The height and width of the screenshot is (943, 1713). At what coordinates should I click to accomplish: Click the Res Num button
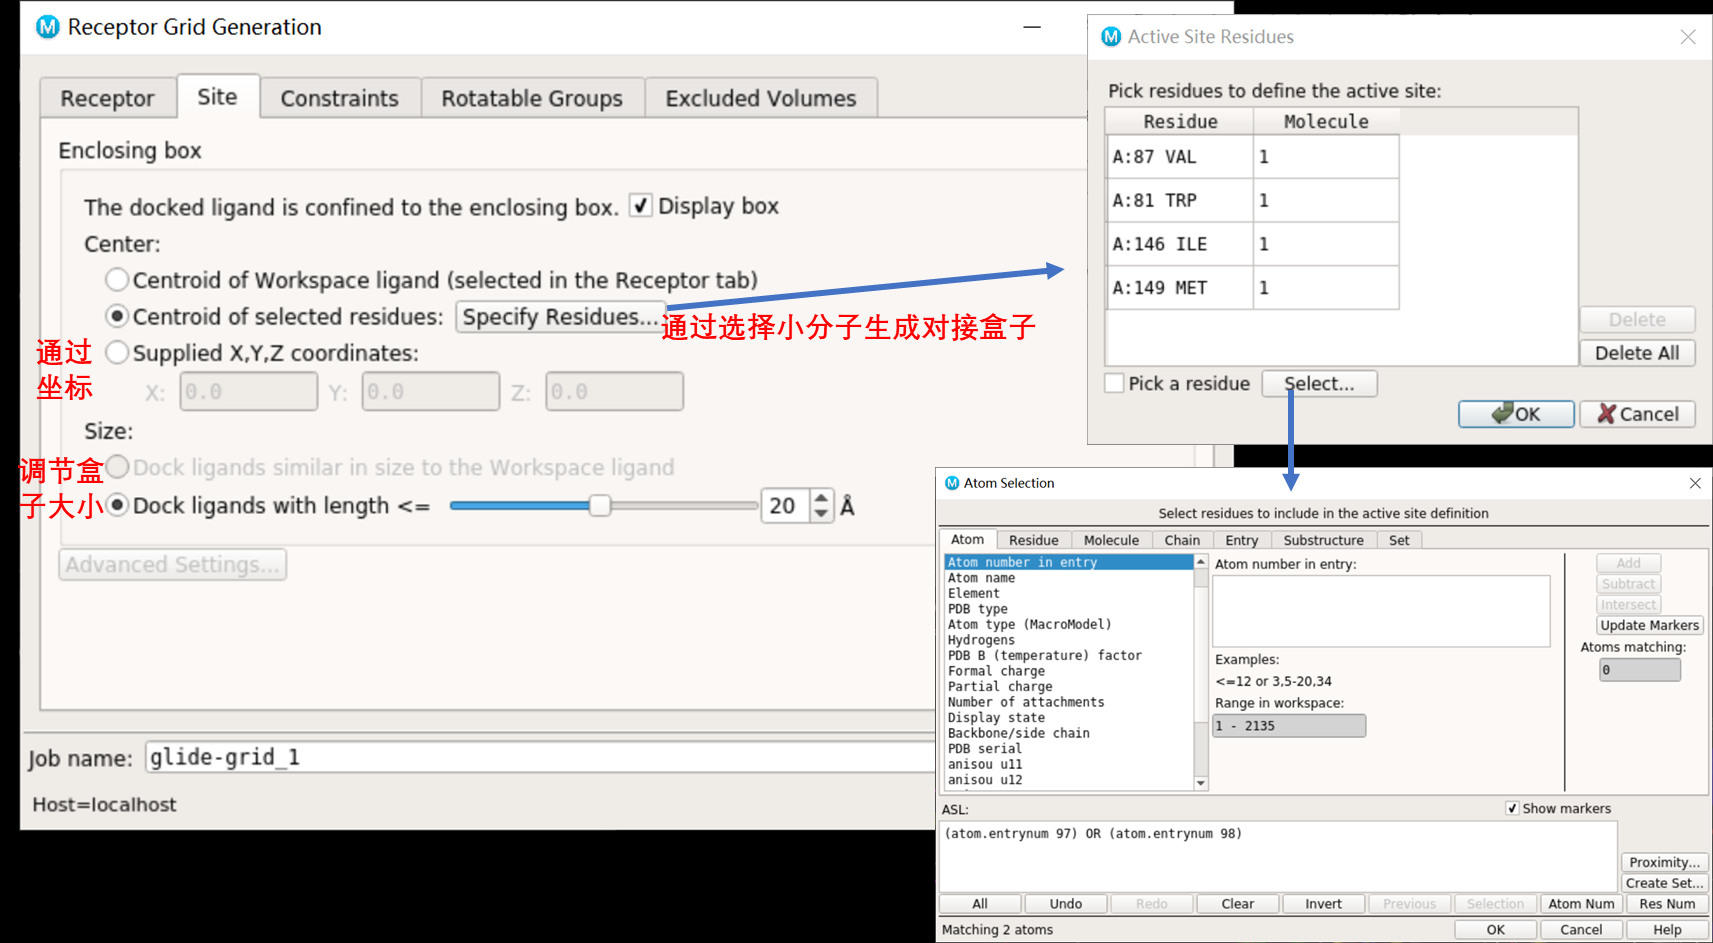[1667, 904]
